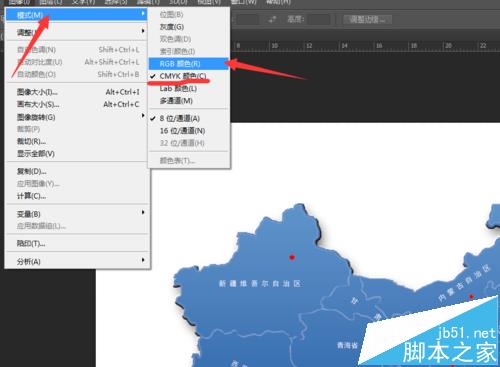Screen dimensions: 500x367
Task: Open the 调整 submenu in Image menu
Action: click(x=77, y=32)
